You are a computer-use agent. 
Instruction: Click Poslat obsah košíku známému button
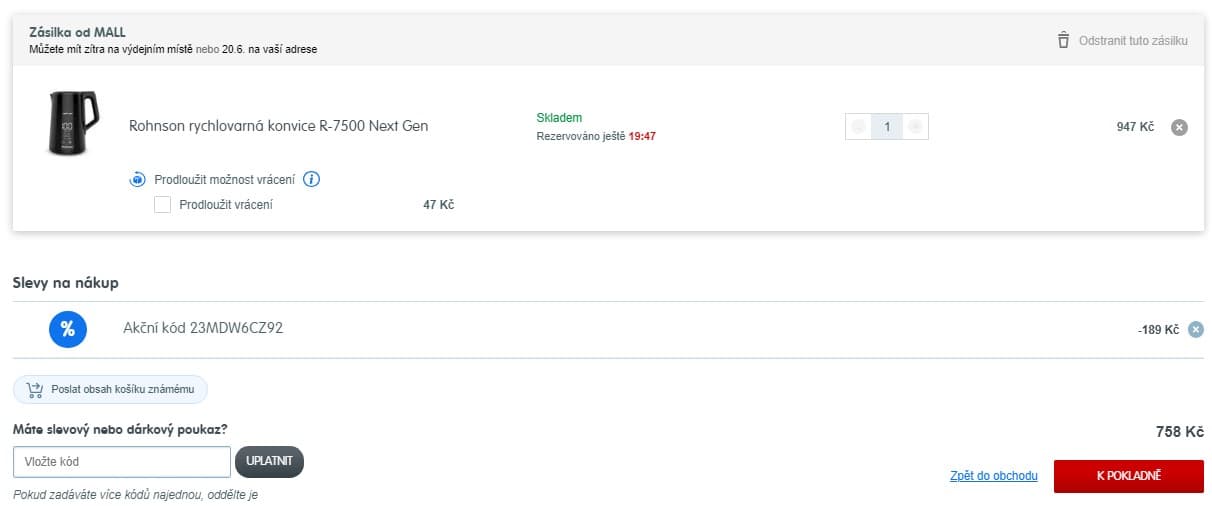pyautogui.click(x=110, y=390)
